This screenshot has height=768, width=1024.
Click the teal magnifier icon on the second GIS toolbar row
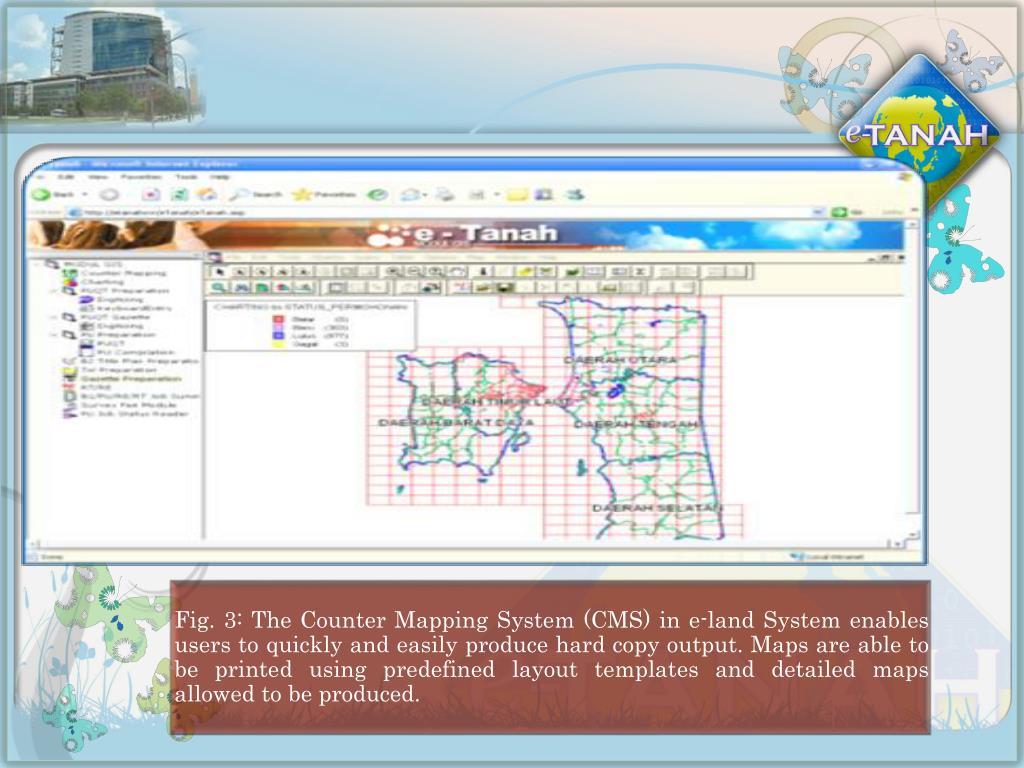(x=219, y=287)
